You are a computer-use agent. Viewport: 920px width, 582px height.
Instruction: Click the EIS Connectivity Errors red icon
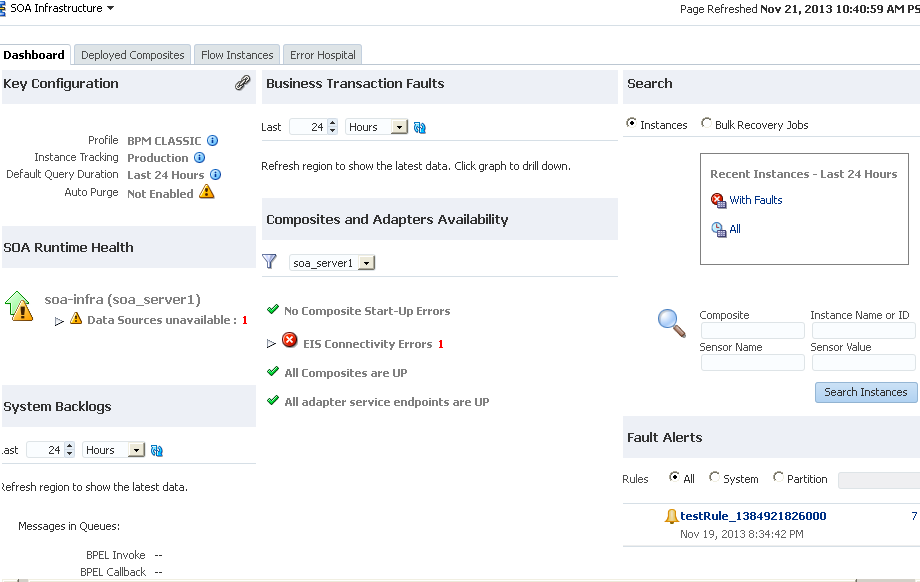click(x=290, y=341)
